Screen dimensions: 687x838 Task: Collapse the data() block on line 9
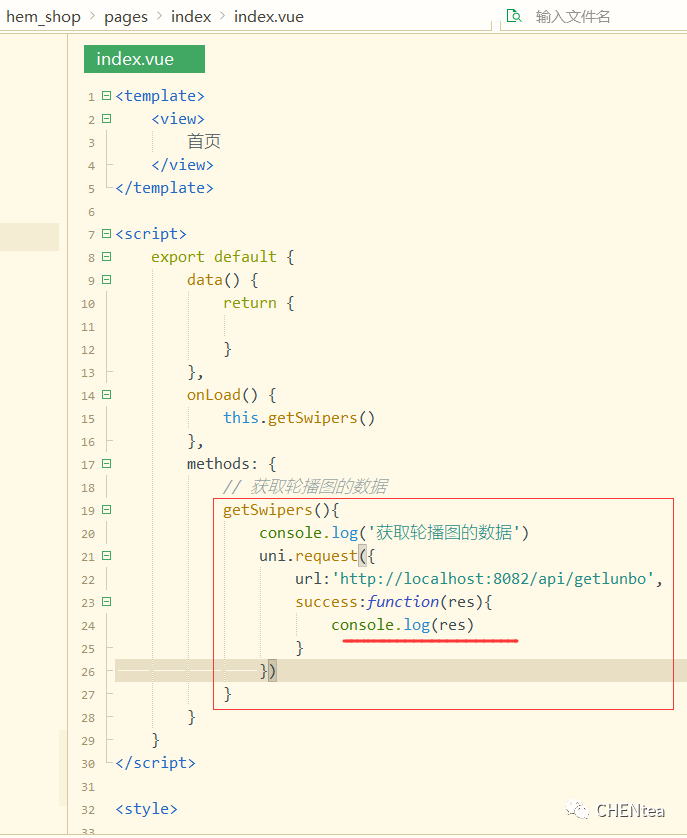click(106, 280)
